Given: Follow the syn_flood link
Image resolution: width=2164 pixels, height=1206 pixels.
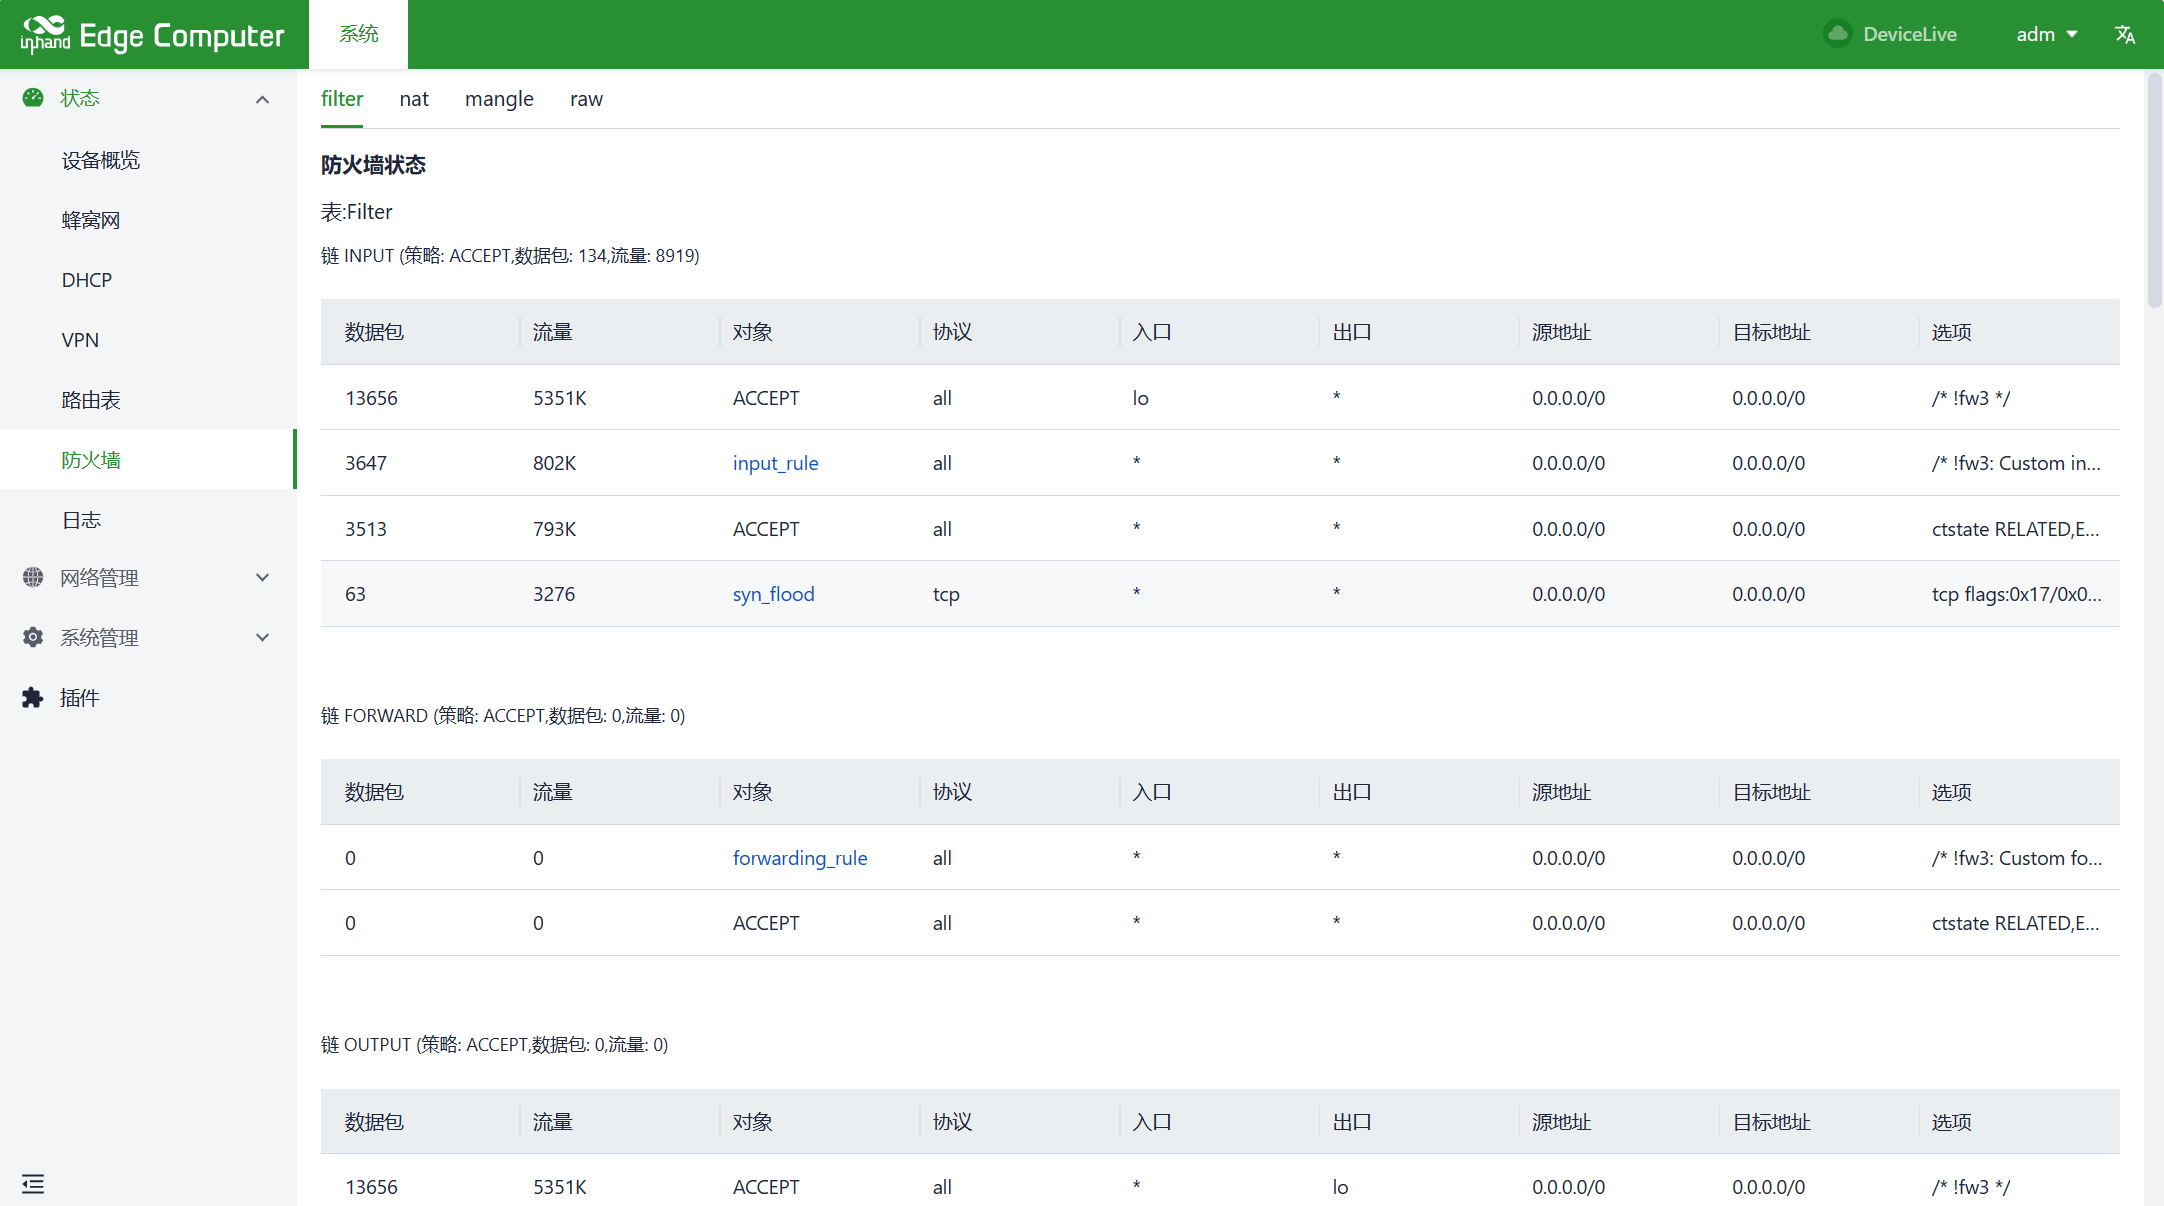Looking at the screenshot, I should [773, 594].
